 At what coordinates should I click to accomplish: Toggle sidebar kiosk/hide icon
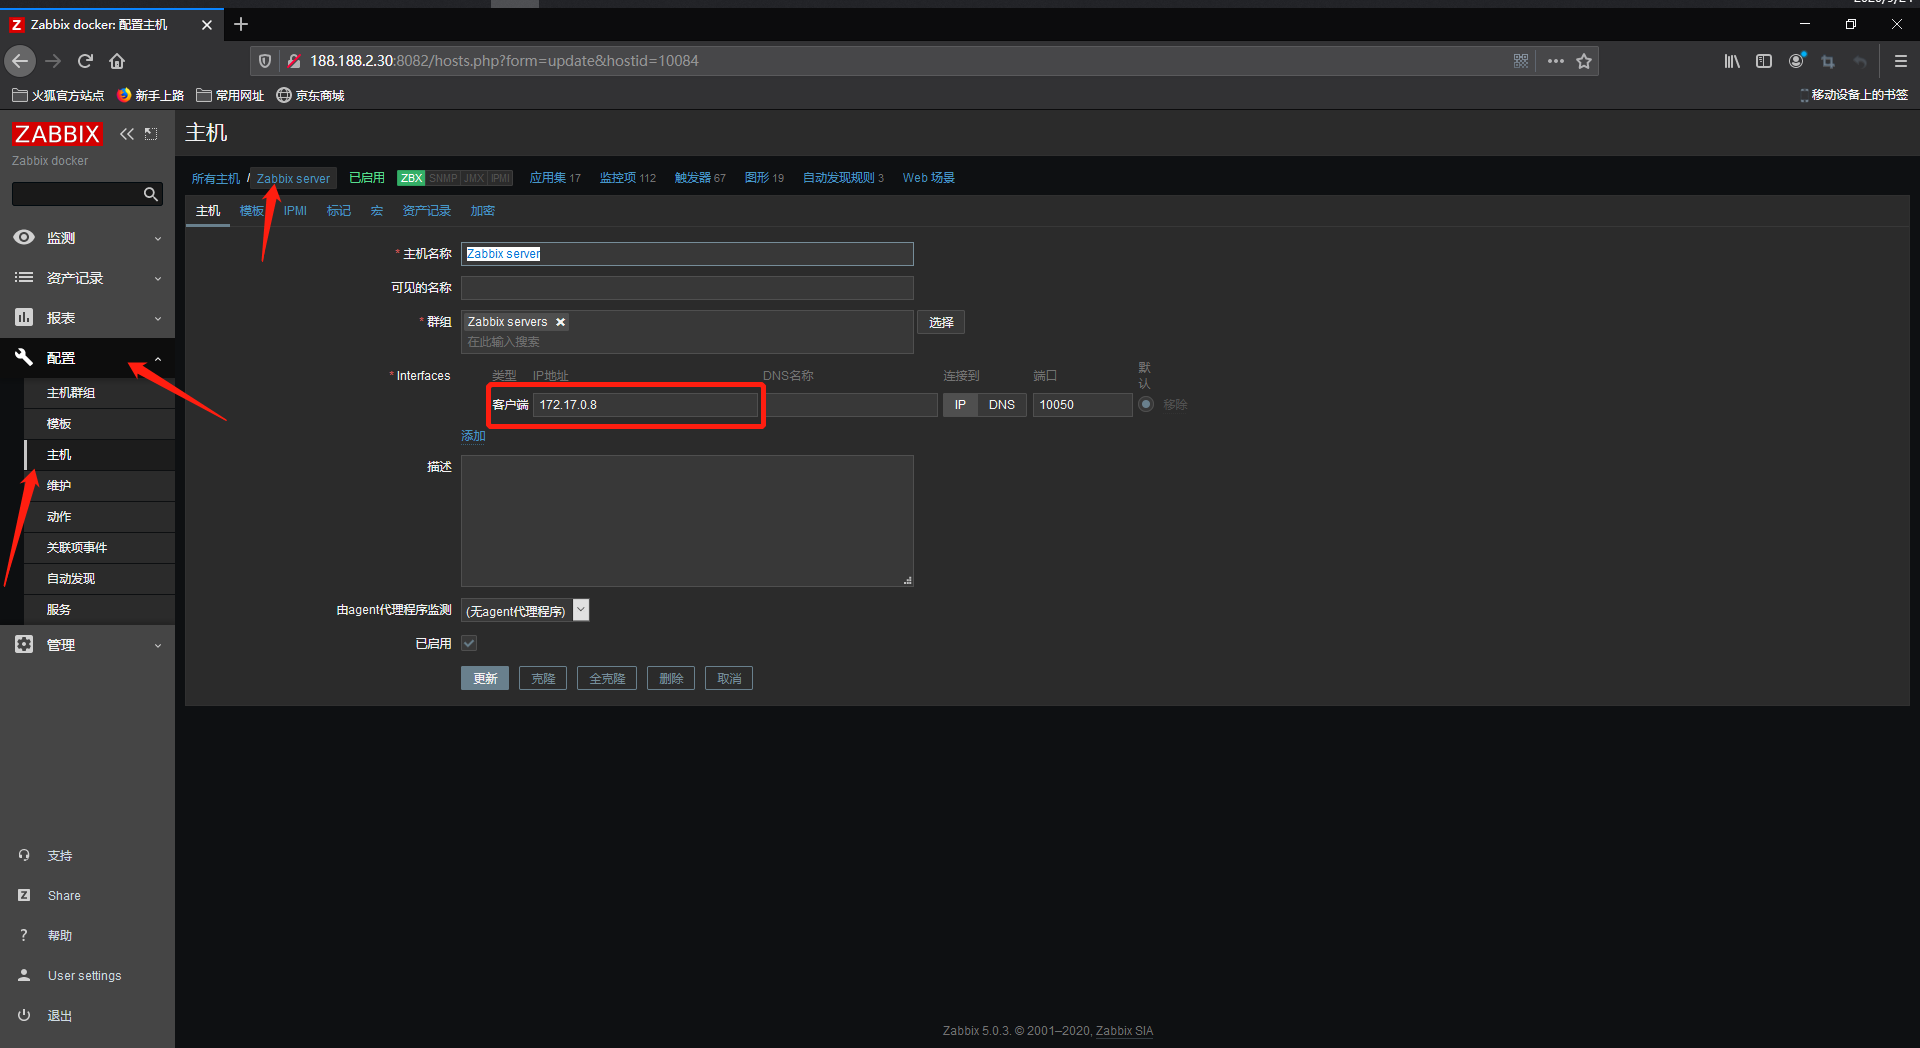pyautogui.click(x=151, y=134)
